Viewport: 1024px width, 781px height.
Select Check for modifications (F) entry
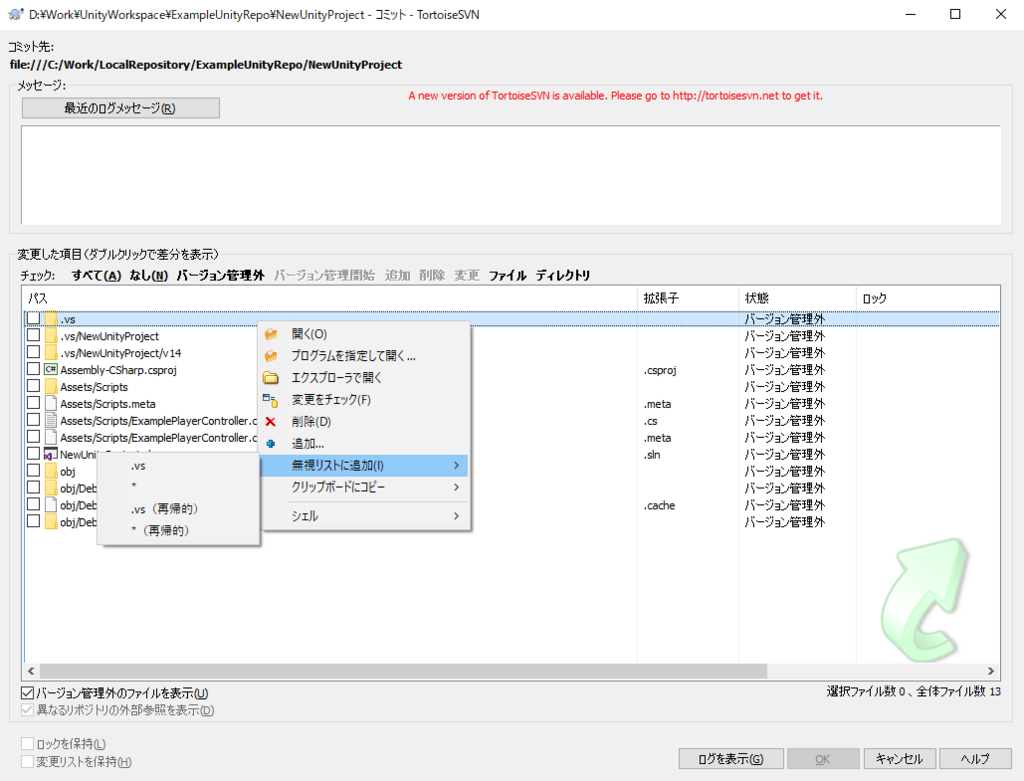[365, 400]
